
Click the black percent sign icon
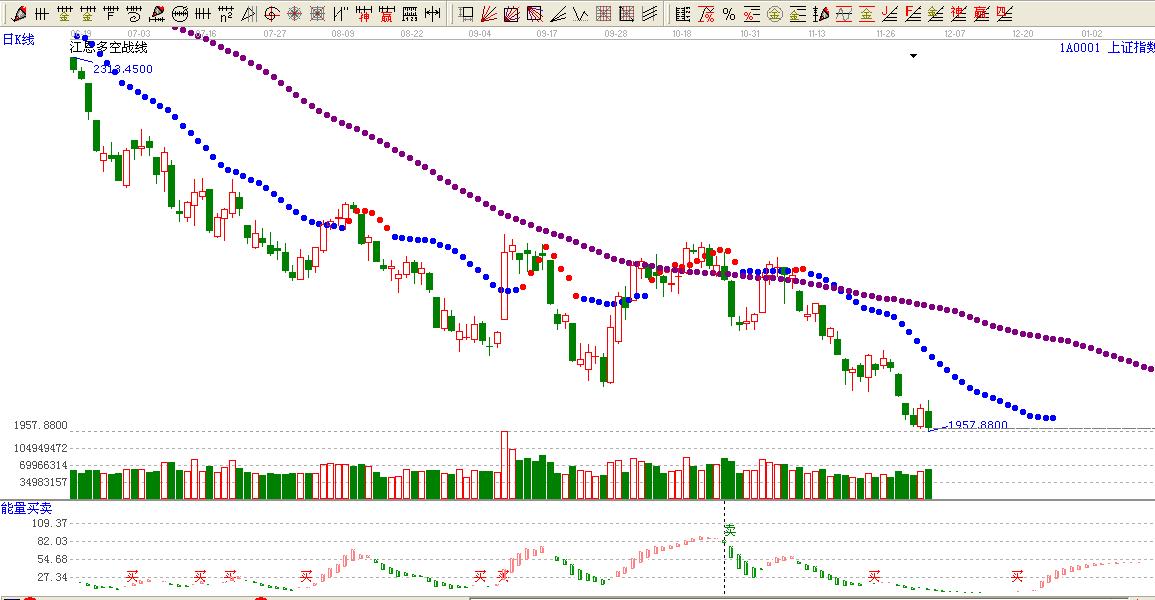pos(728,14)
